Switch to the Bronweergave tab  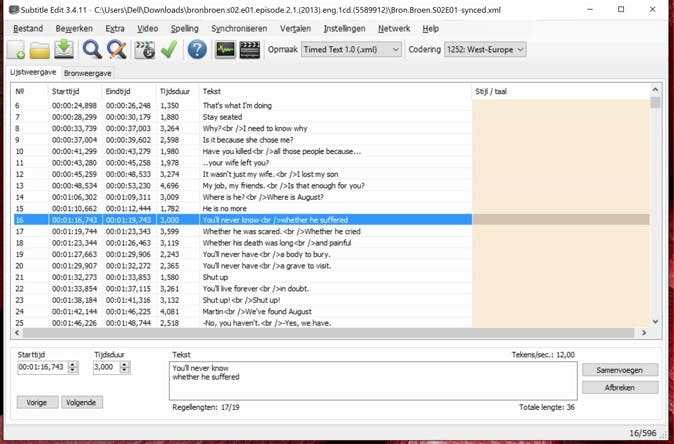tap(88, 73)
